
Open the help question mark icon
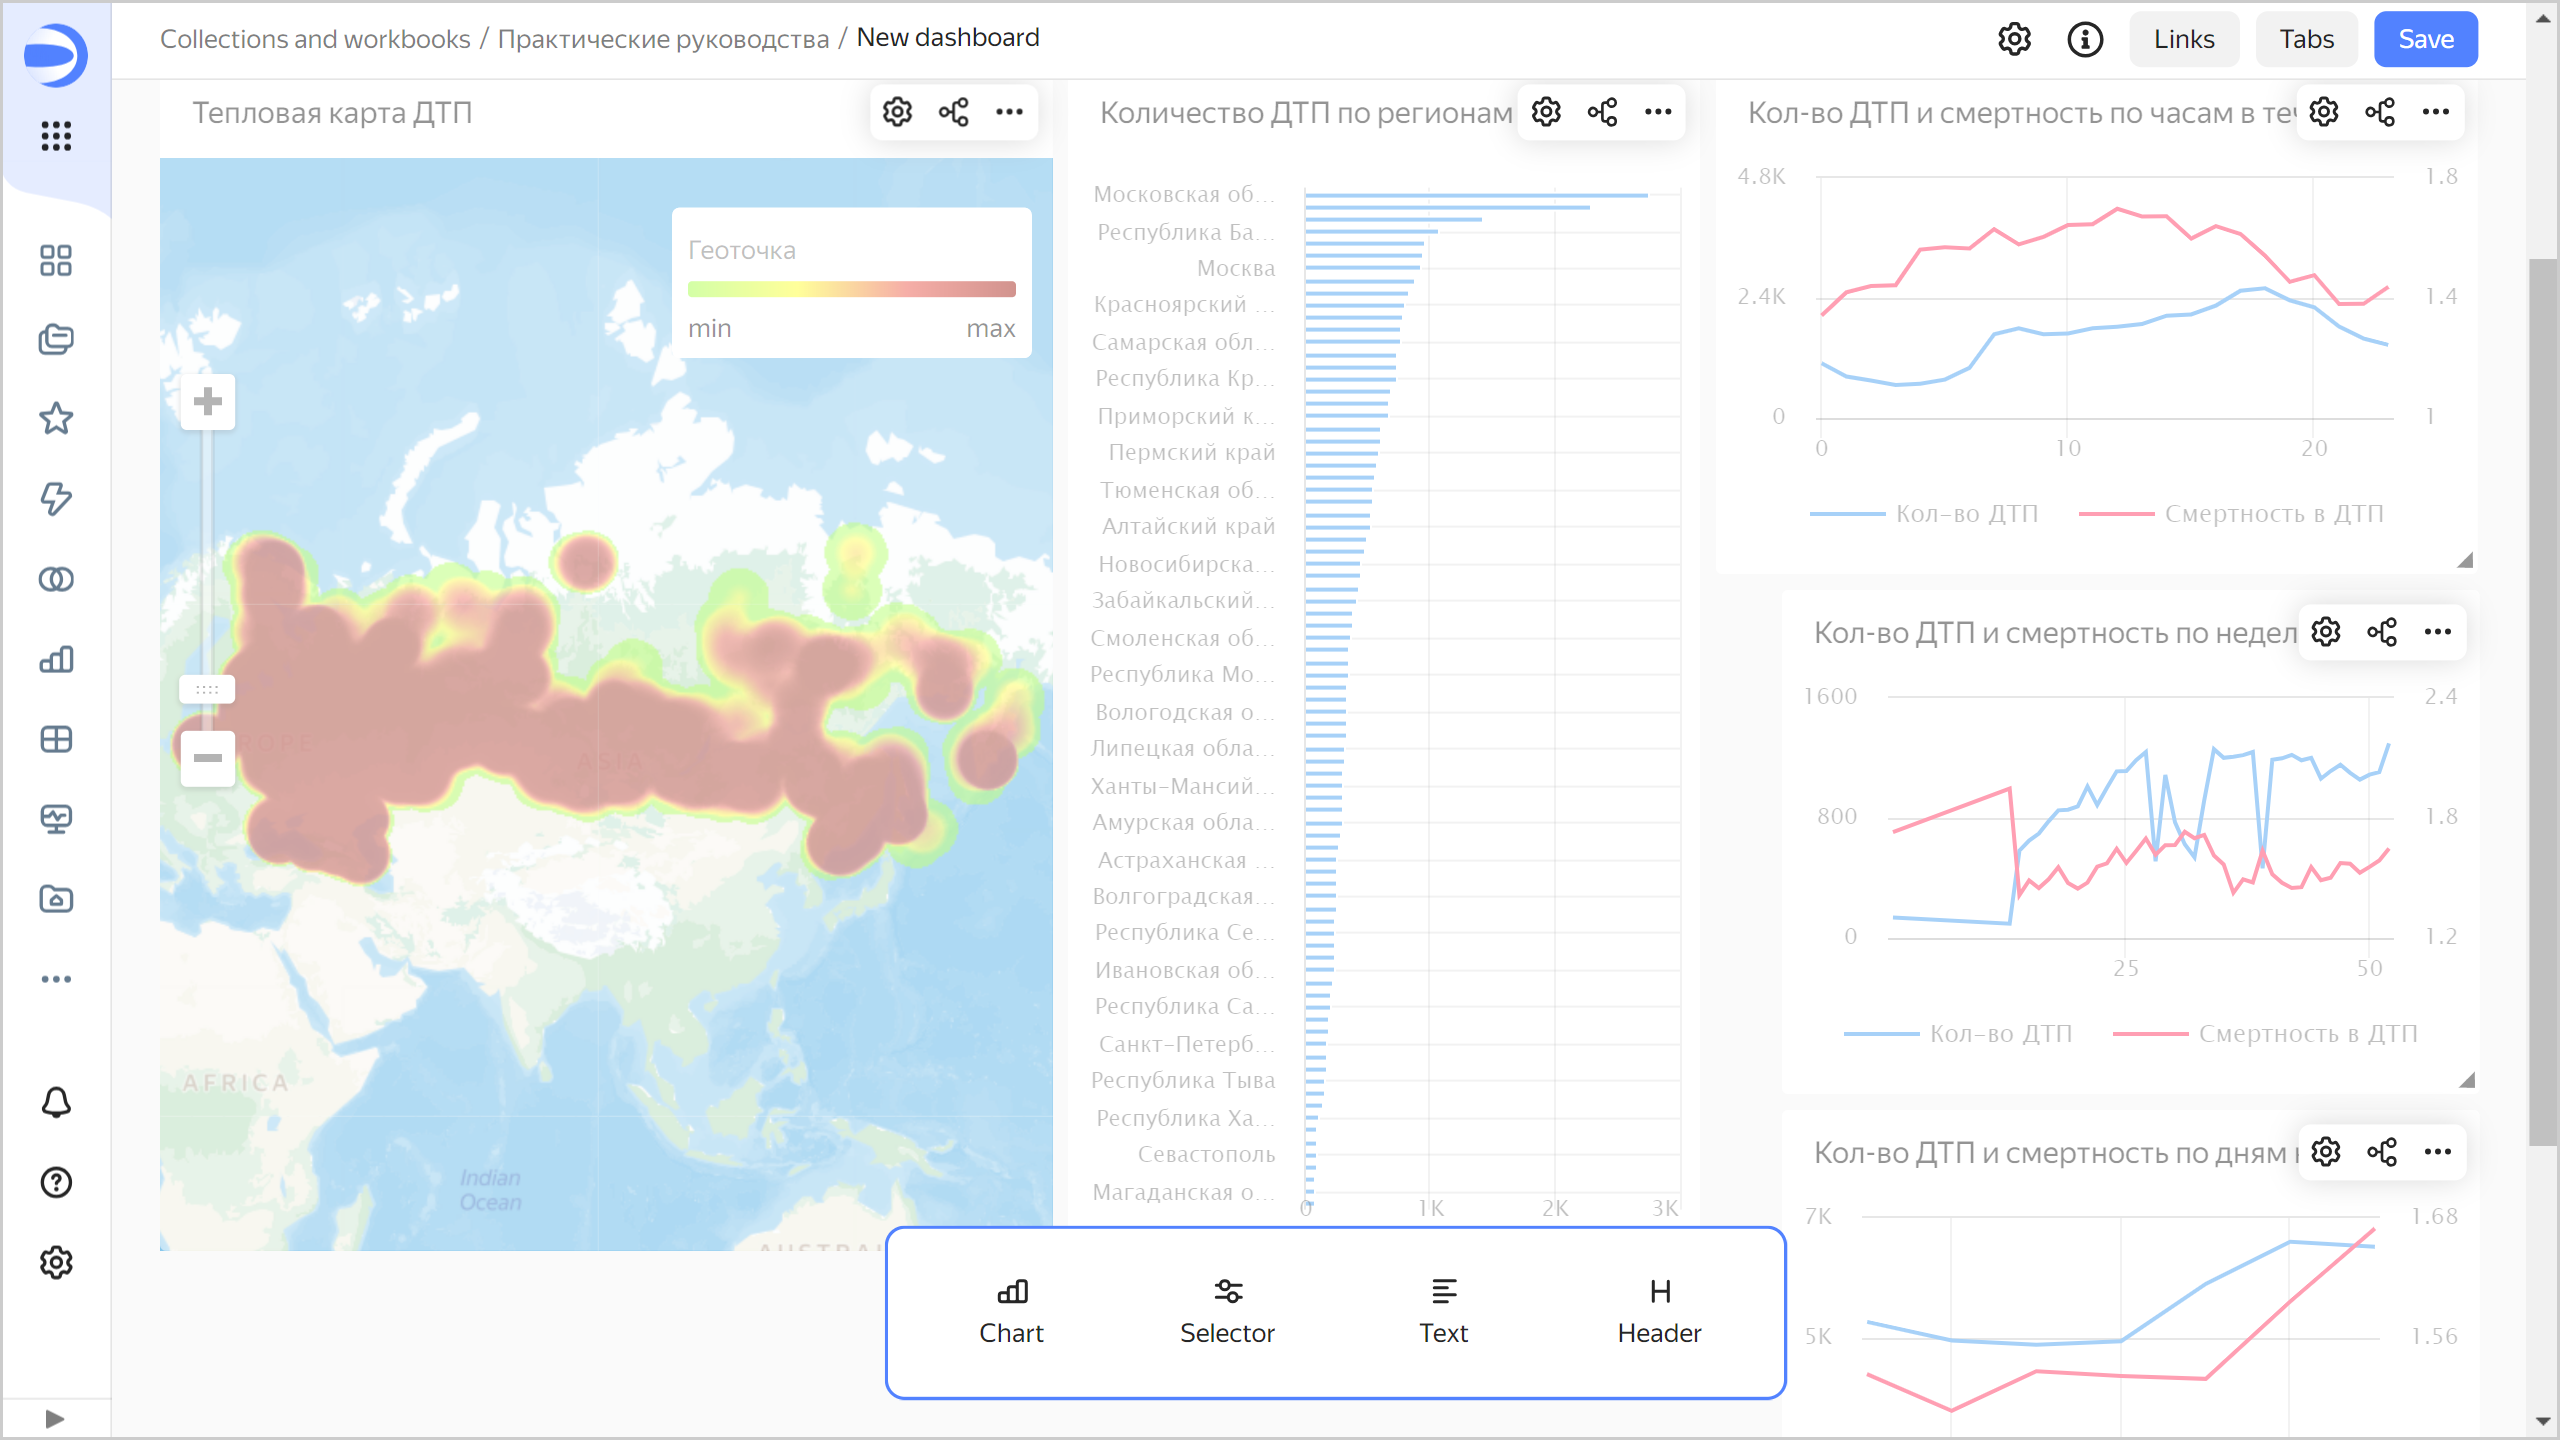pos(56,1182)
